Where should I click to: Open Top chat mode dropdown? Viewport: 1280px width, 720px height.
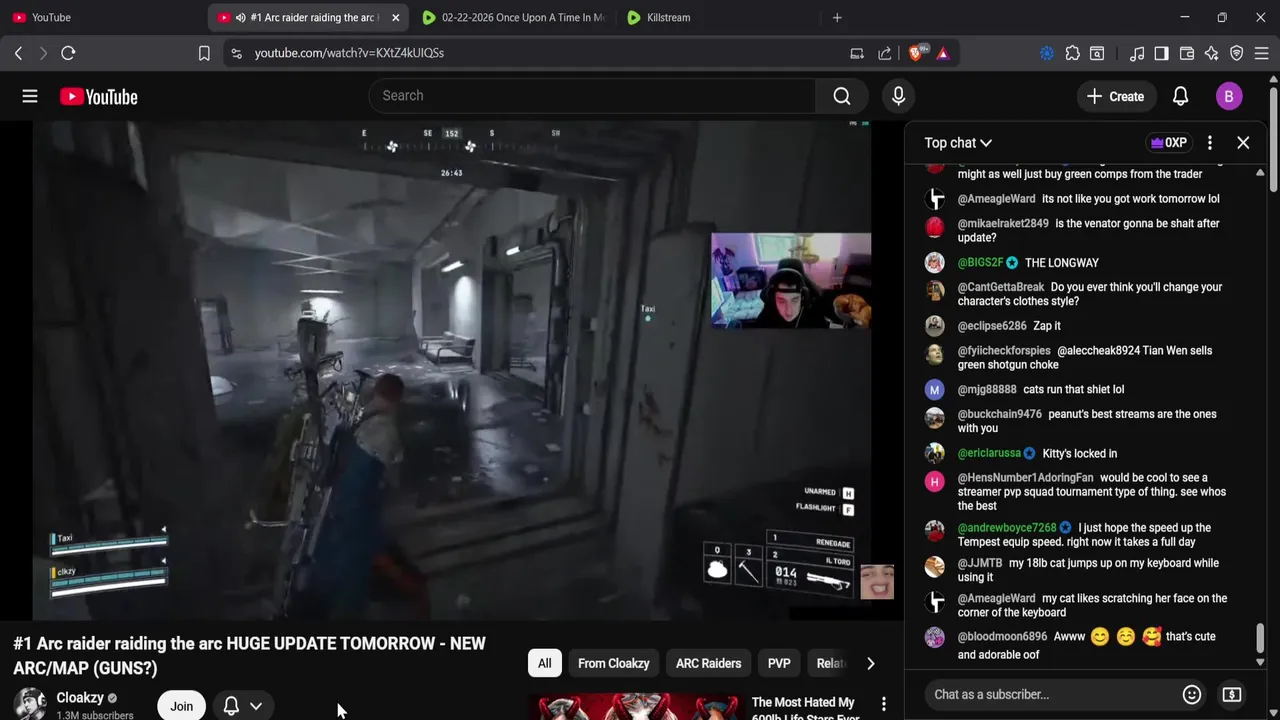pos(958,143)
